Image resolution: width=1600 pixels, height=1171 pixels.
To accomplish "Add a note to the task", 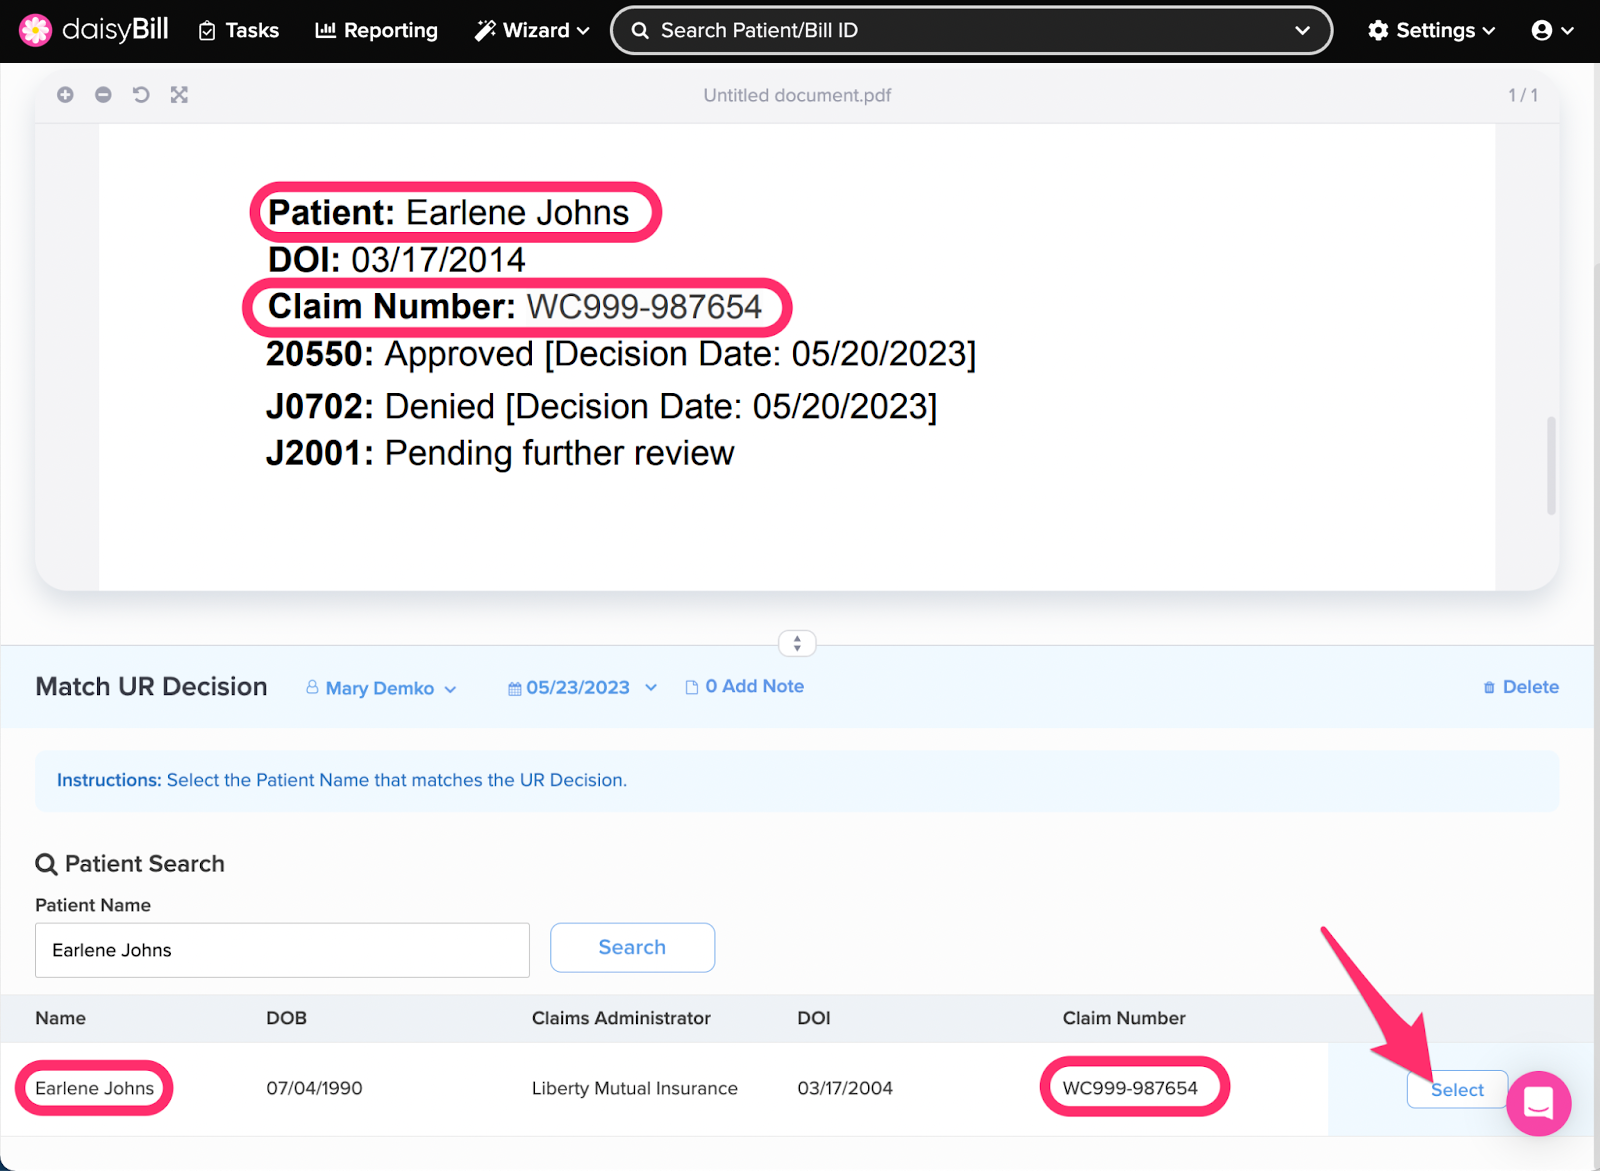I will coord(745,687).
